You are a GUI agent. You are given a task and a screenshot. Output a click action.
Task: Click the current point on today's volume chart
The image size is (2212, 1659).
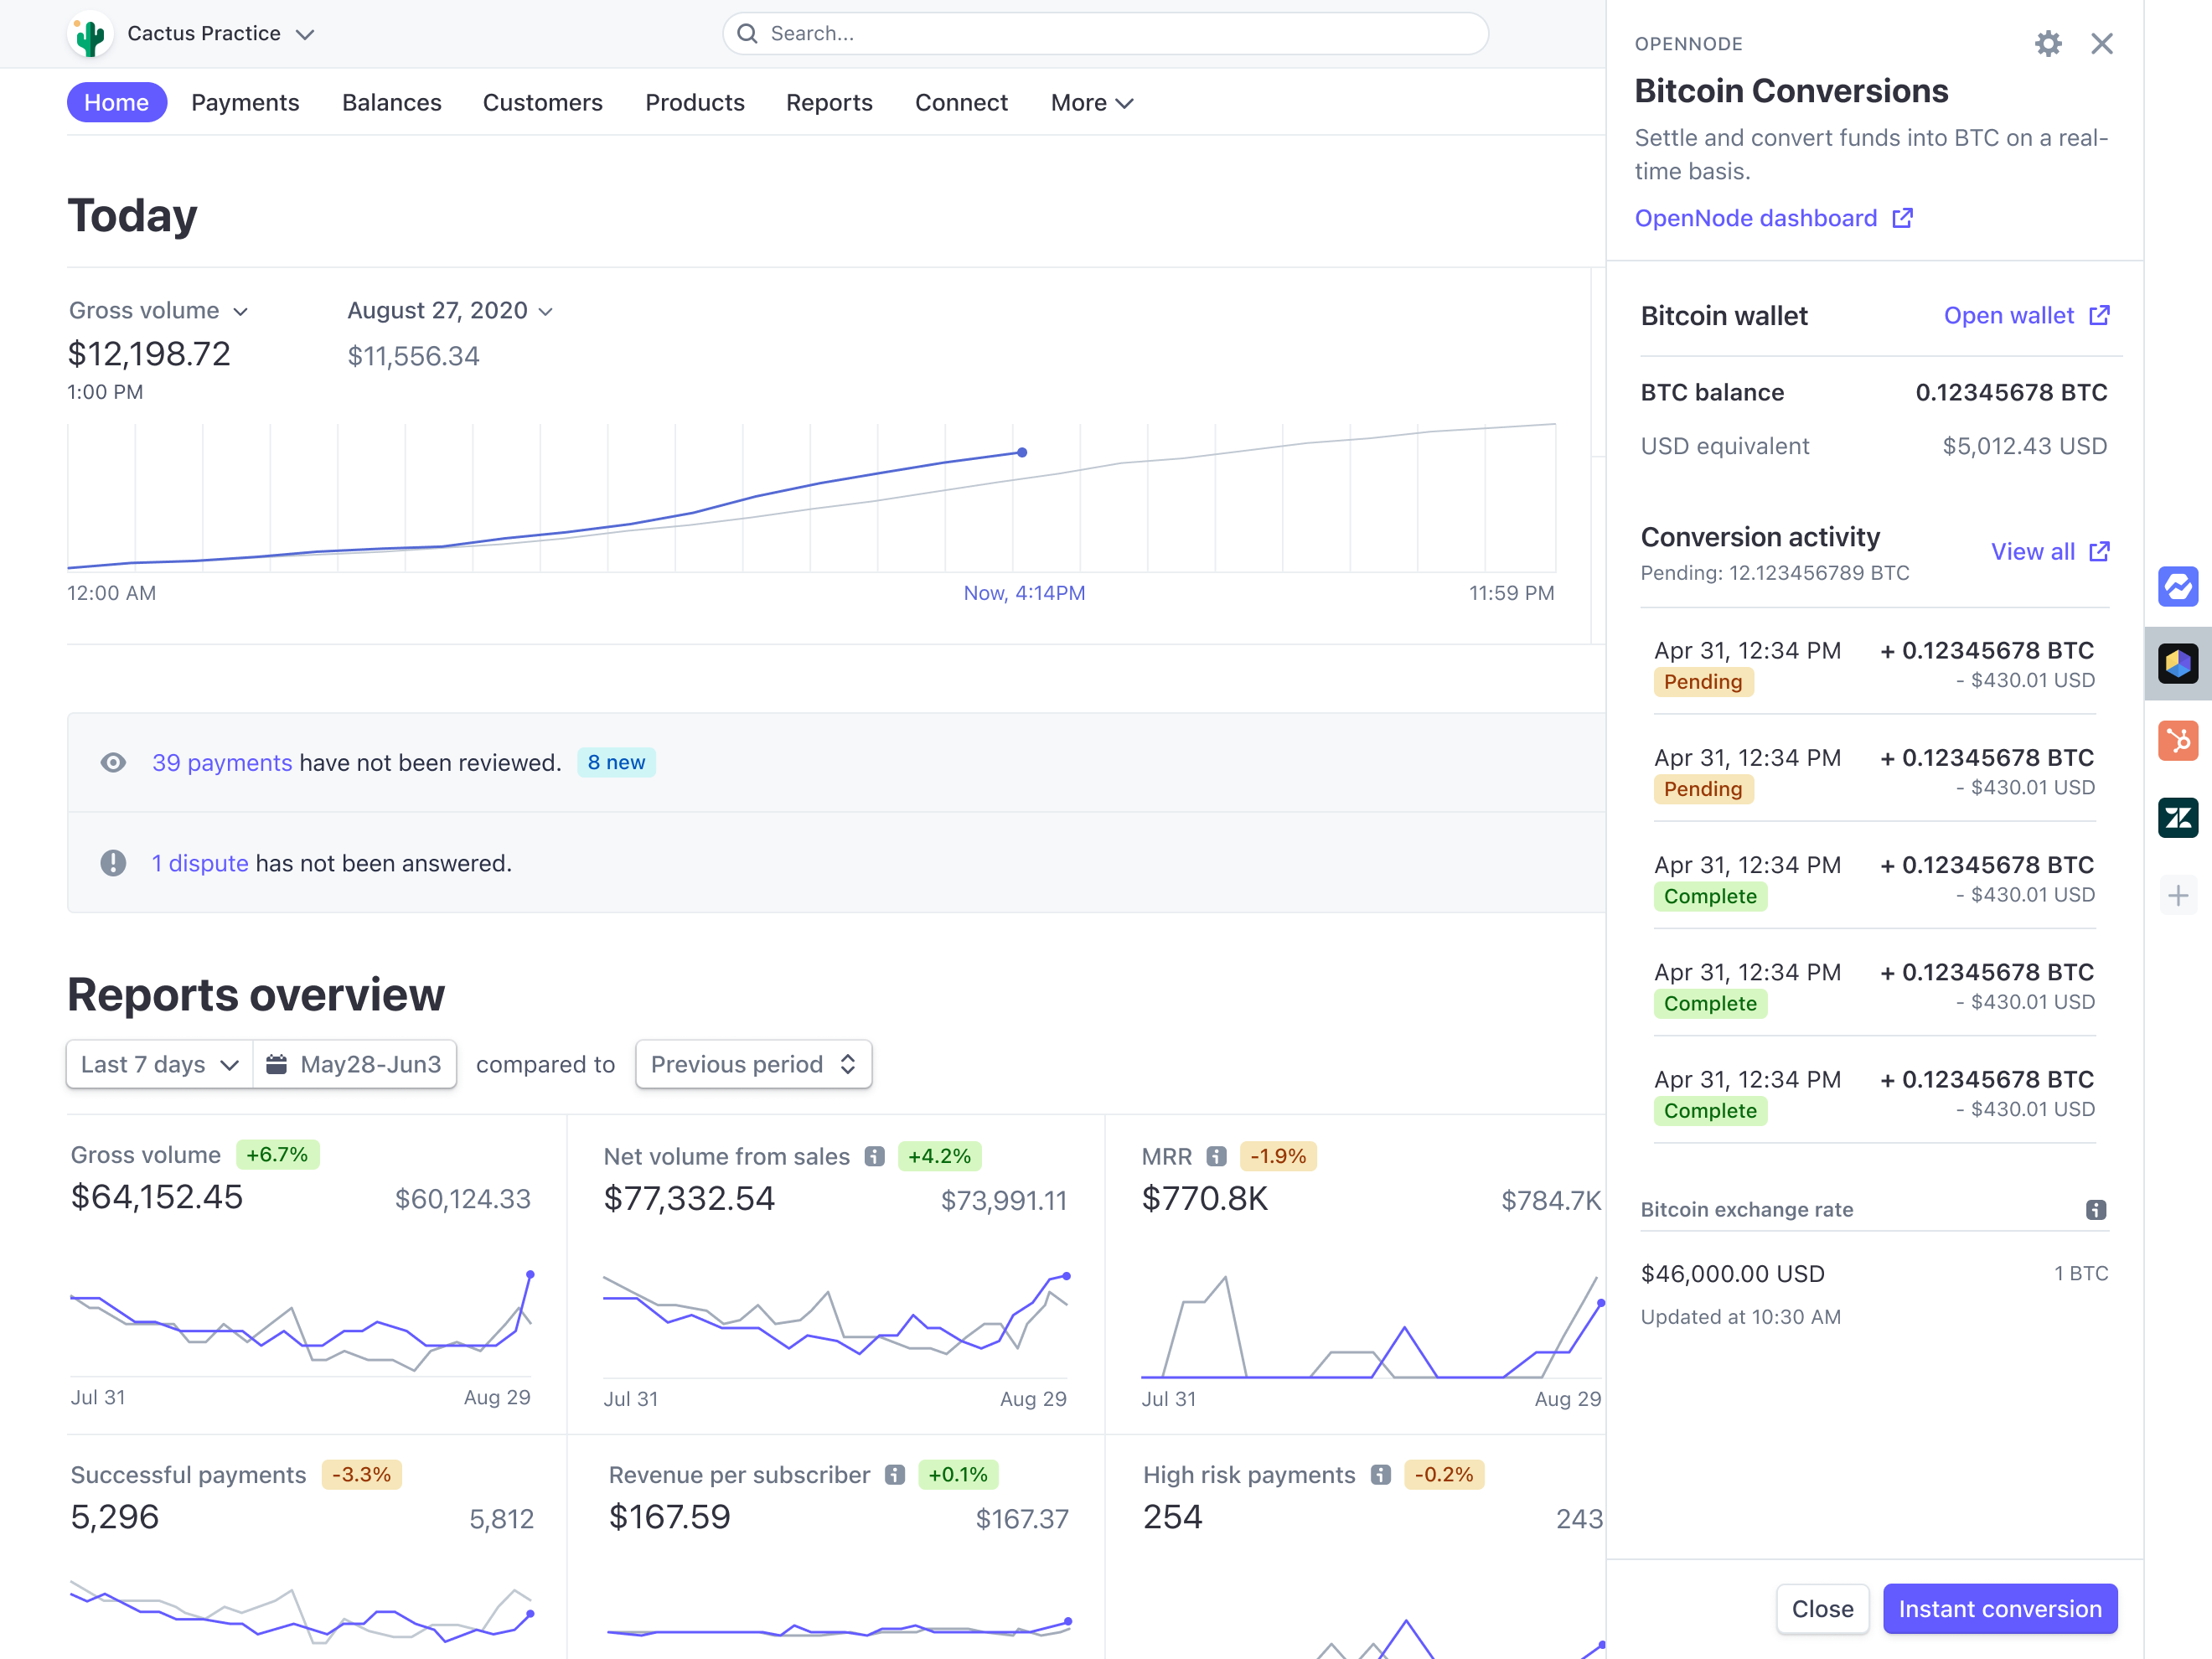[1021, 452]
